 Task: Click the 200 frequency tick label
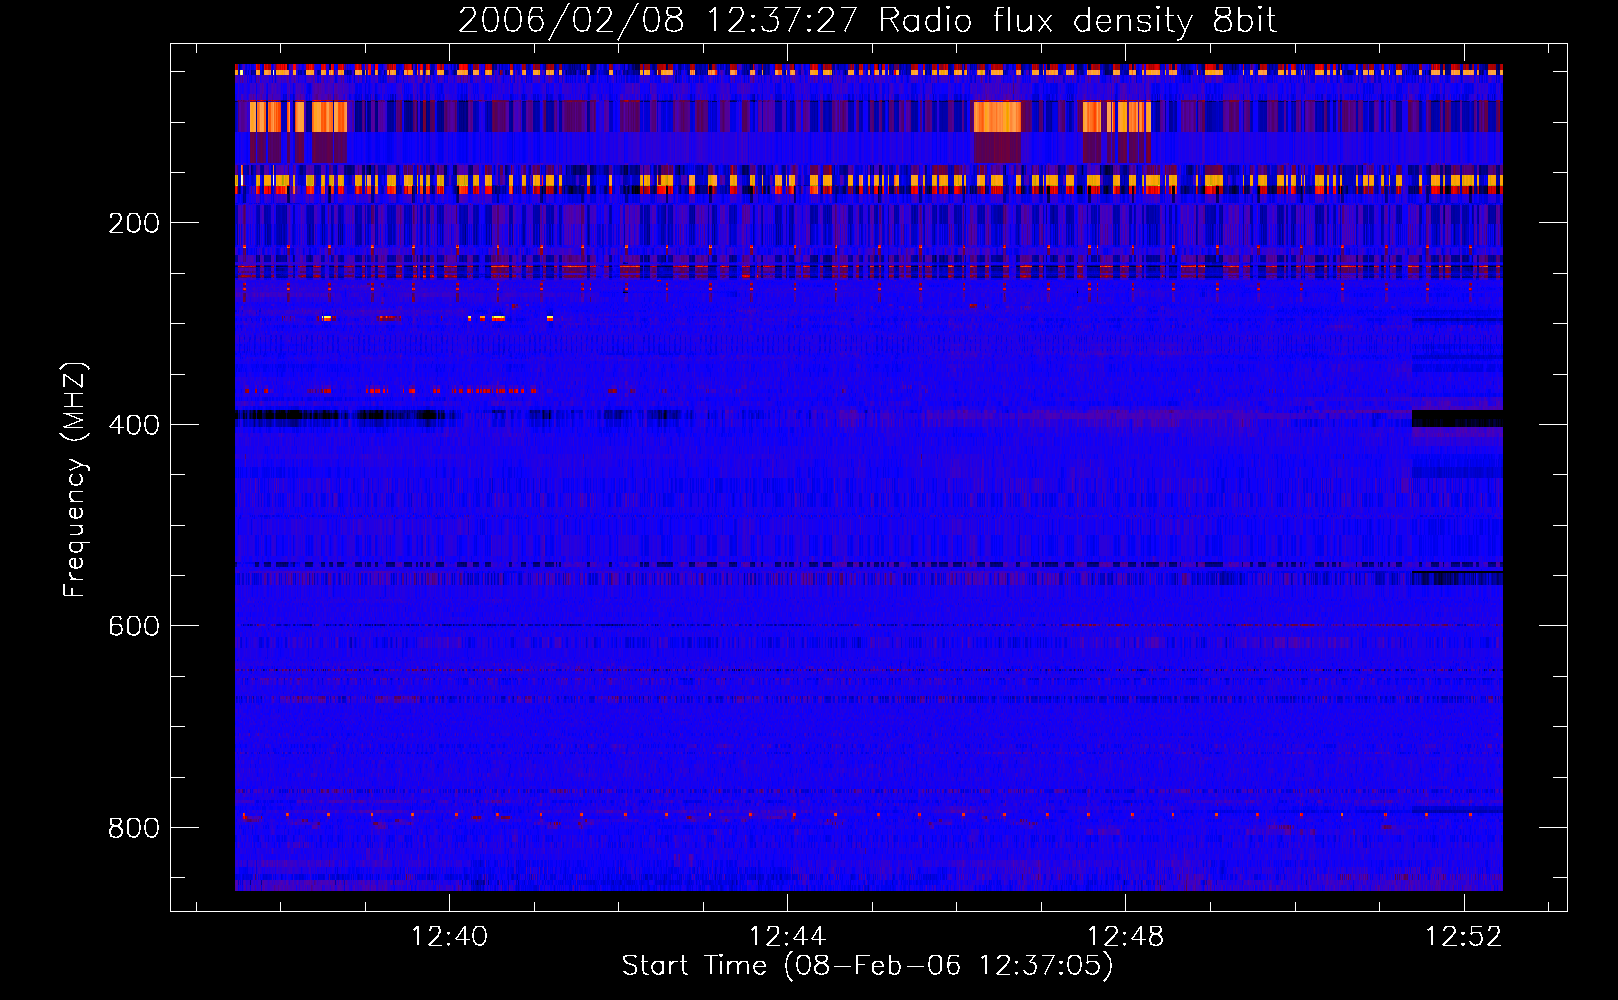click(134, 223)
